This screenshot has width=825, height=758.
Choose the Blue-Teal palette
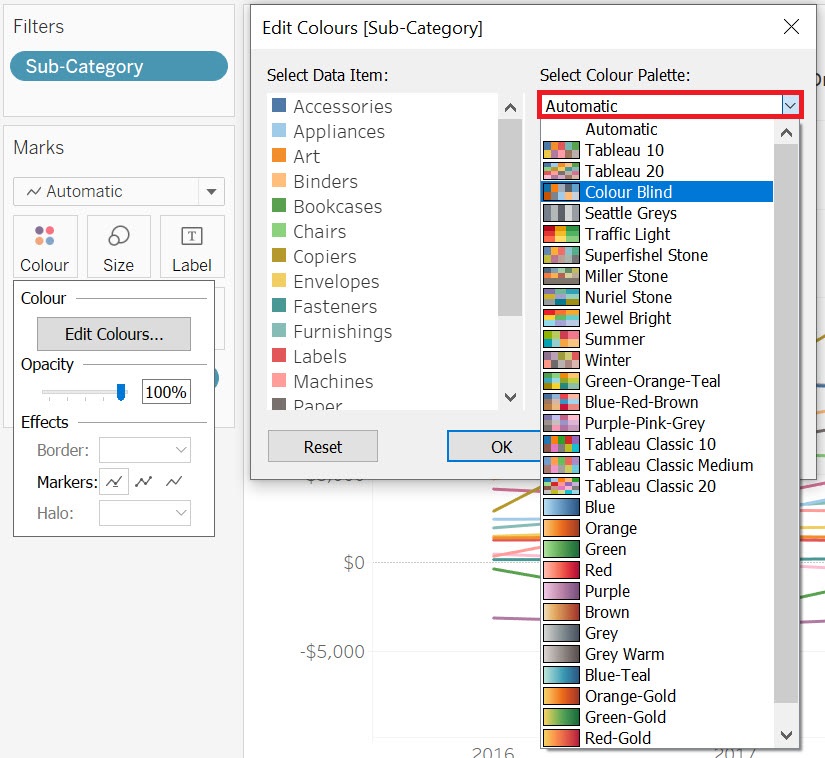pyautogui.click(x=657, y=675)
